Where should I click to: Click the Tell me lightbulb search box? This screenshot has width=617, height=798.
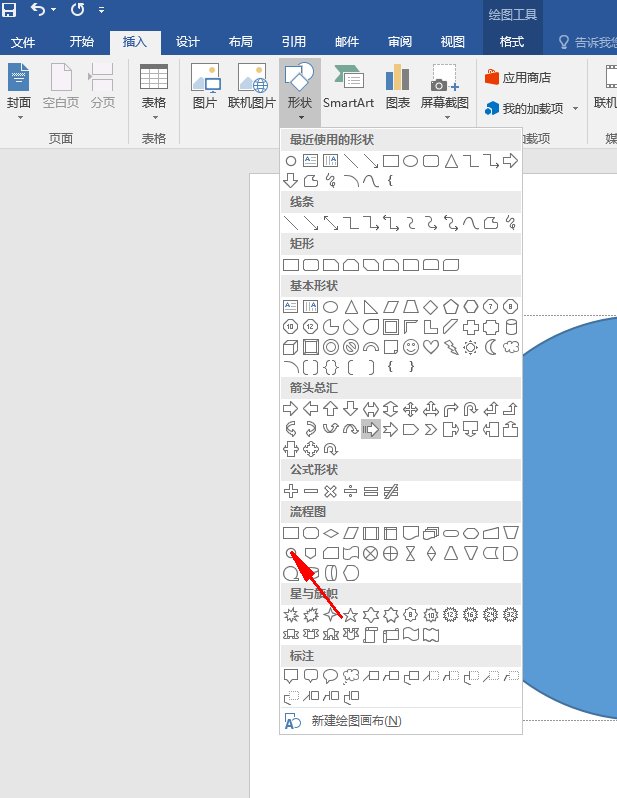(588, 42)
